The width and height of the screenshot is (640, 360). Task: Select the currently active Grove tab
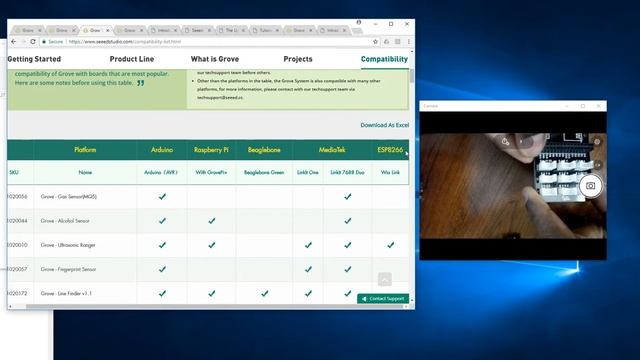tap(95, 31)
